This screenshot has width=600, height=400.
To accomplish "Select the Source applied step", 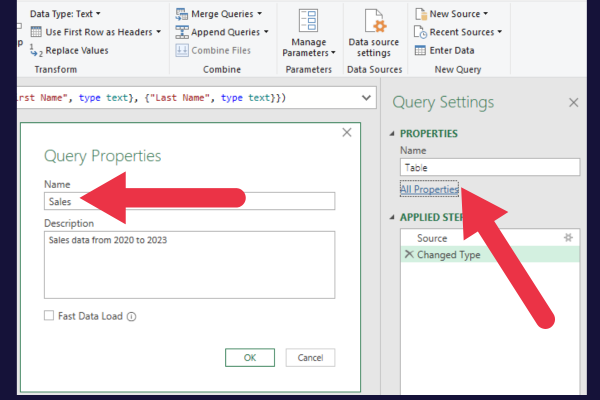I will (x=490, y=238).
